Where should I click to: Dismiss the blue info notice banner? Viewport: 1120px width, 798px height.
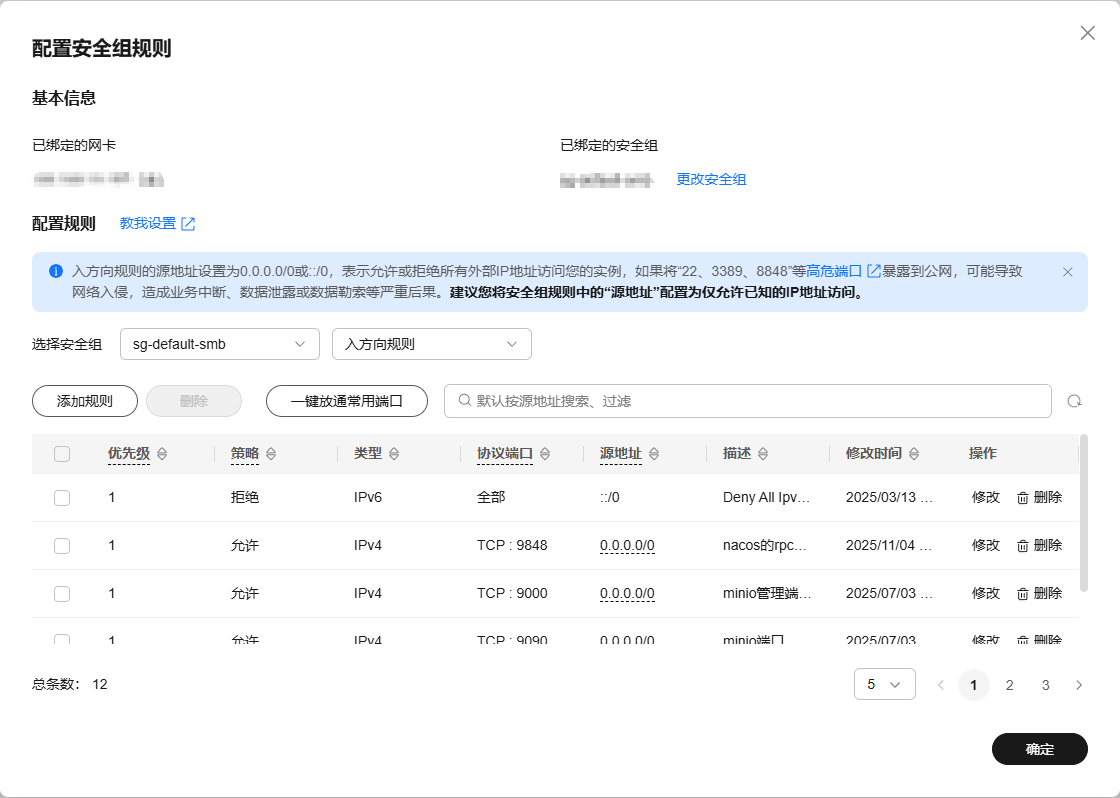[x=1067, y=271]
